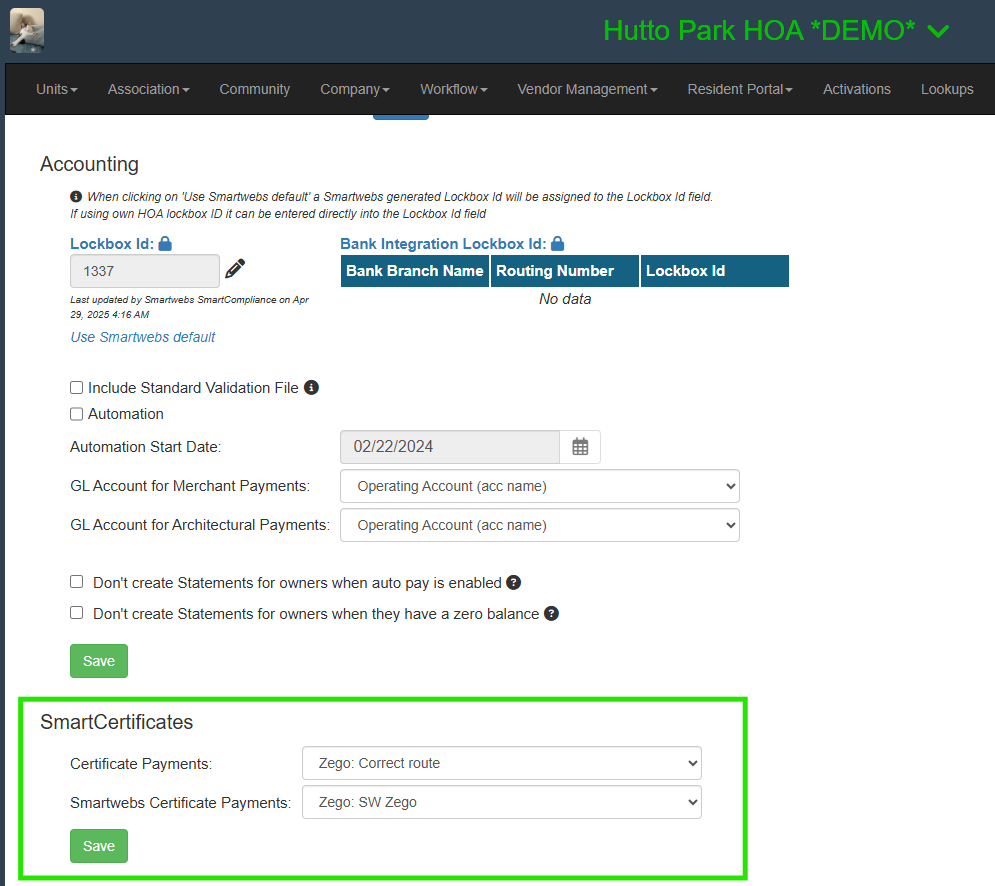Click the pencil edit icon beside Lockbox Id
Image resolution: width=995 pixels, height=886 pixels.
pos(235,268)
